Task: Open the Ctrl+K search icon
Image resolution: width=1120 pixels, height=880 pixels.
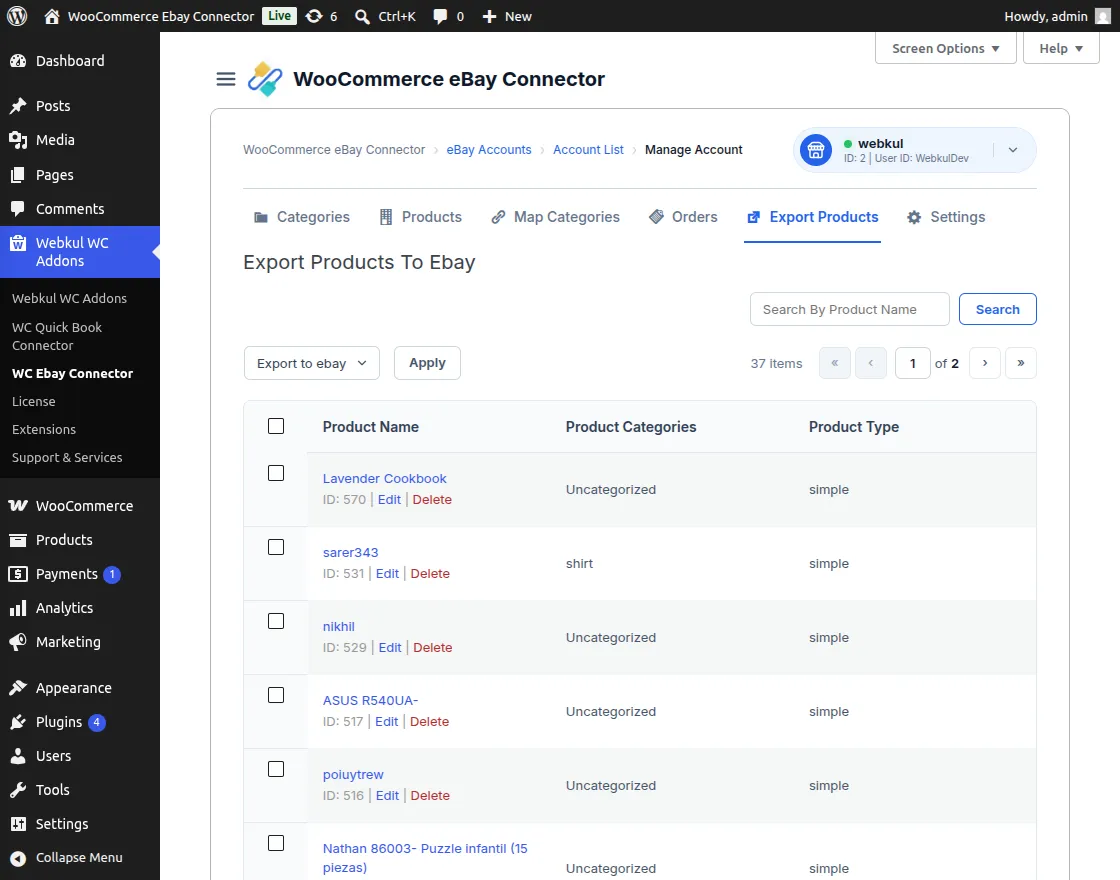Action: 362,16
